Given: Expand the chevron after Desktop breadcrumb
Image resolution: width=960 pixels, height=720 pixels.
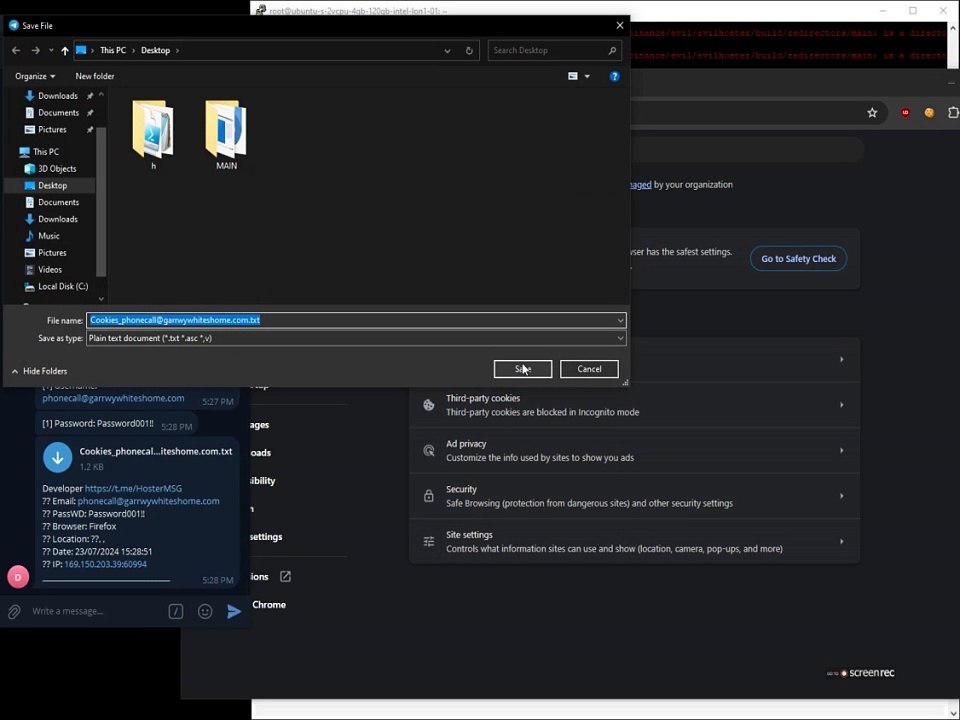Looking at the screenshot, I should click(x=178, y=50).
